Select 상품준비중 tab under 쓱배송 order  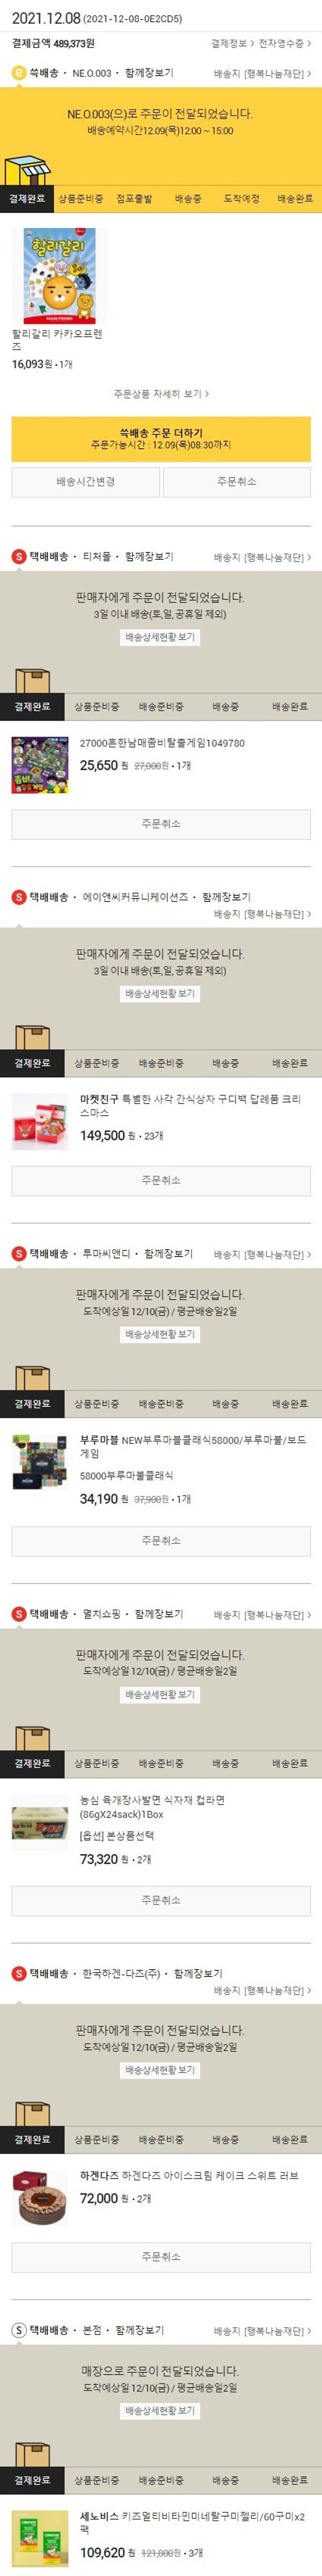(x=80, y=199)
